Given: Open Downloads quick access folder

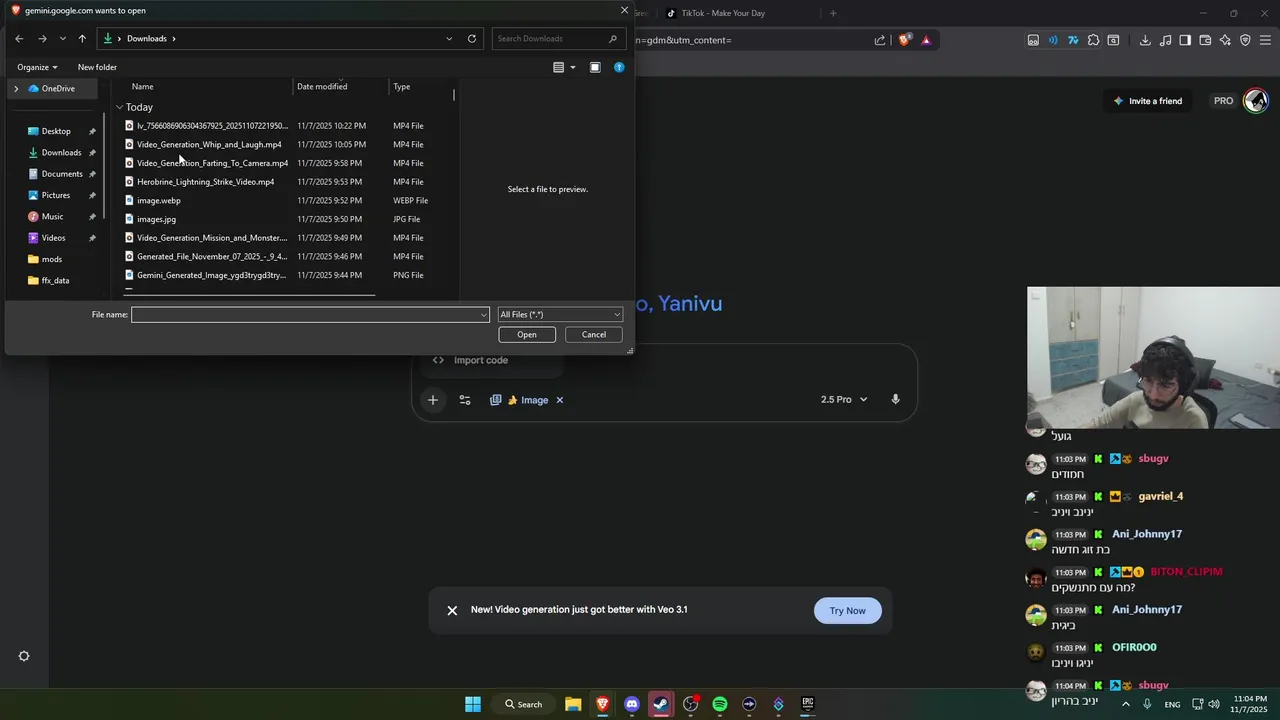Looking at the screenshot, I should pos(61,153).
